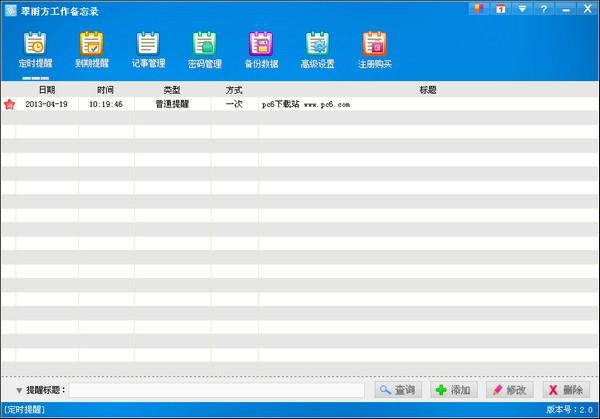The image size is (600, 419).
Task: Close the 翠雨方工作备忘录 window
Action: pyautogui.click(x=588, y=8)
